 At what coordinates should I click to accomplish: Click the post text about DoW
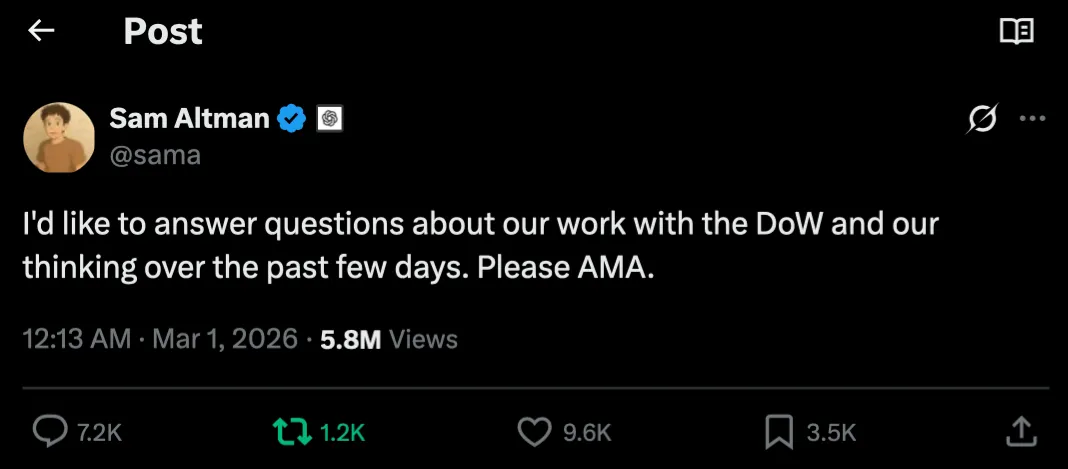click(x=481, y=246)
